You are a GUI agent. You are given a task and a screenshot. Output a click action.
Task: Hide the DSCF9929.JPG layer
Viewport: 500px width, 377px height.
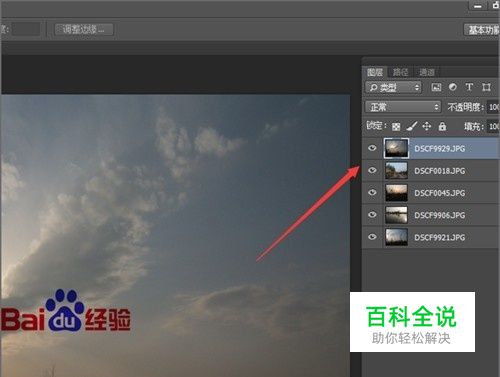[x=372, y=148]
